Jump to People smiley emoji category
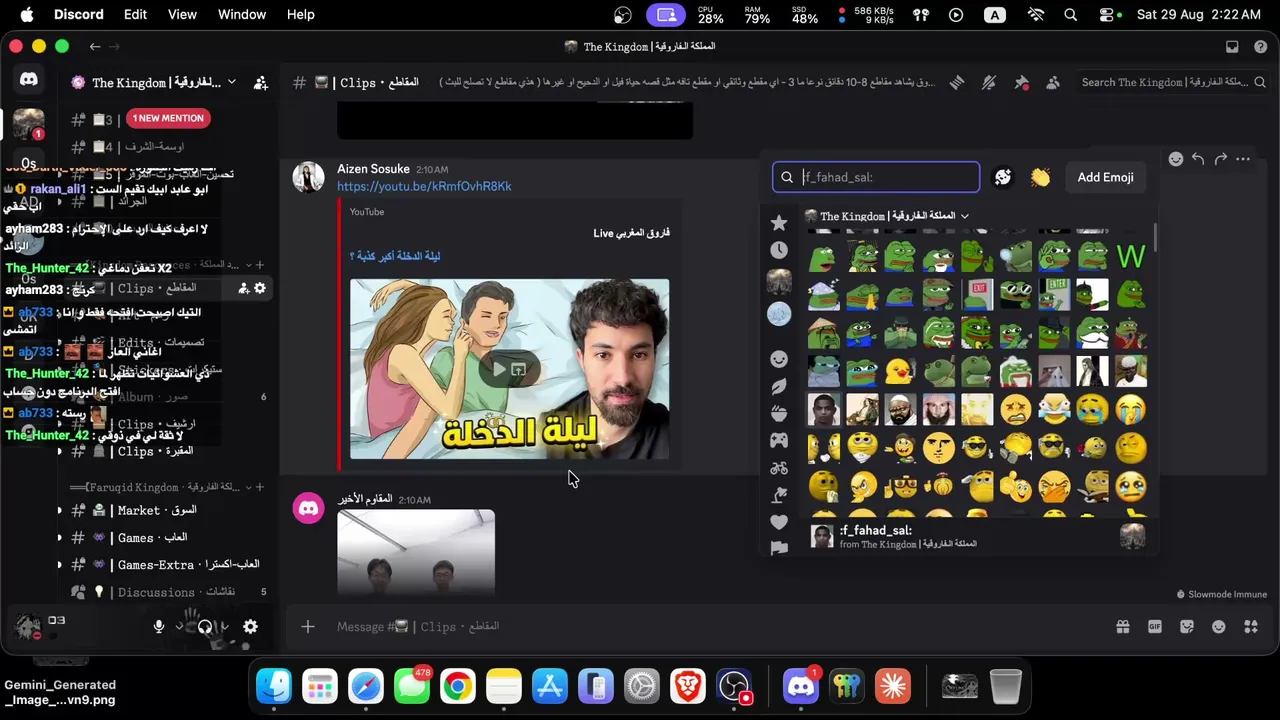 coord(779,359)
